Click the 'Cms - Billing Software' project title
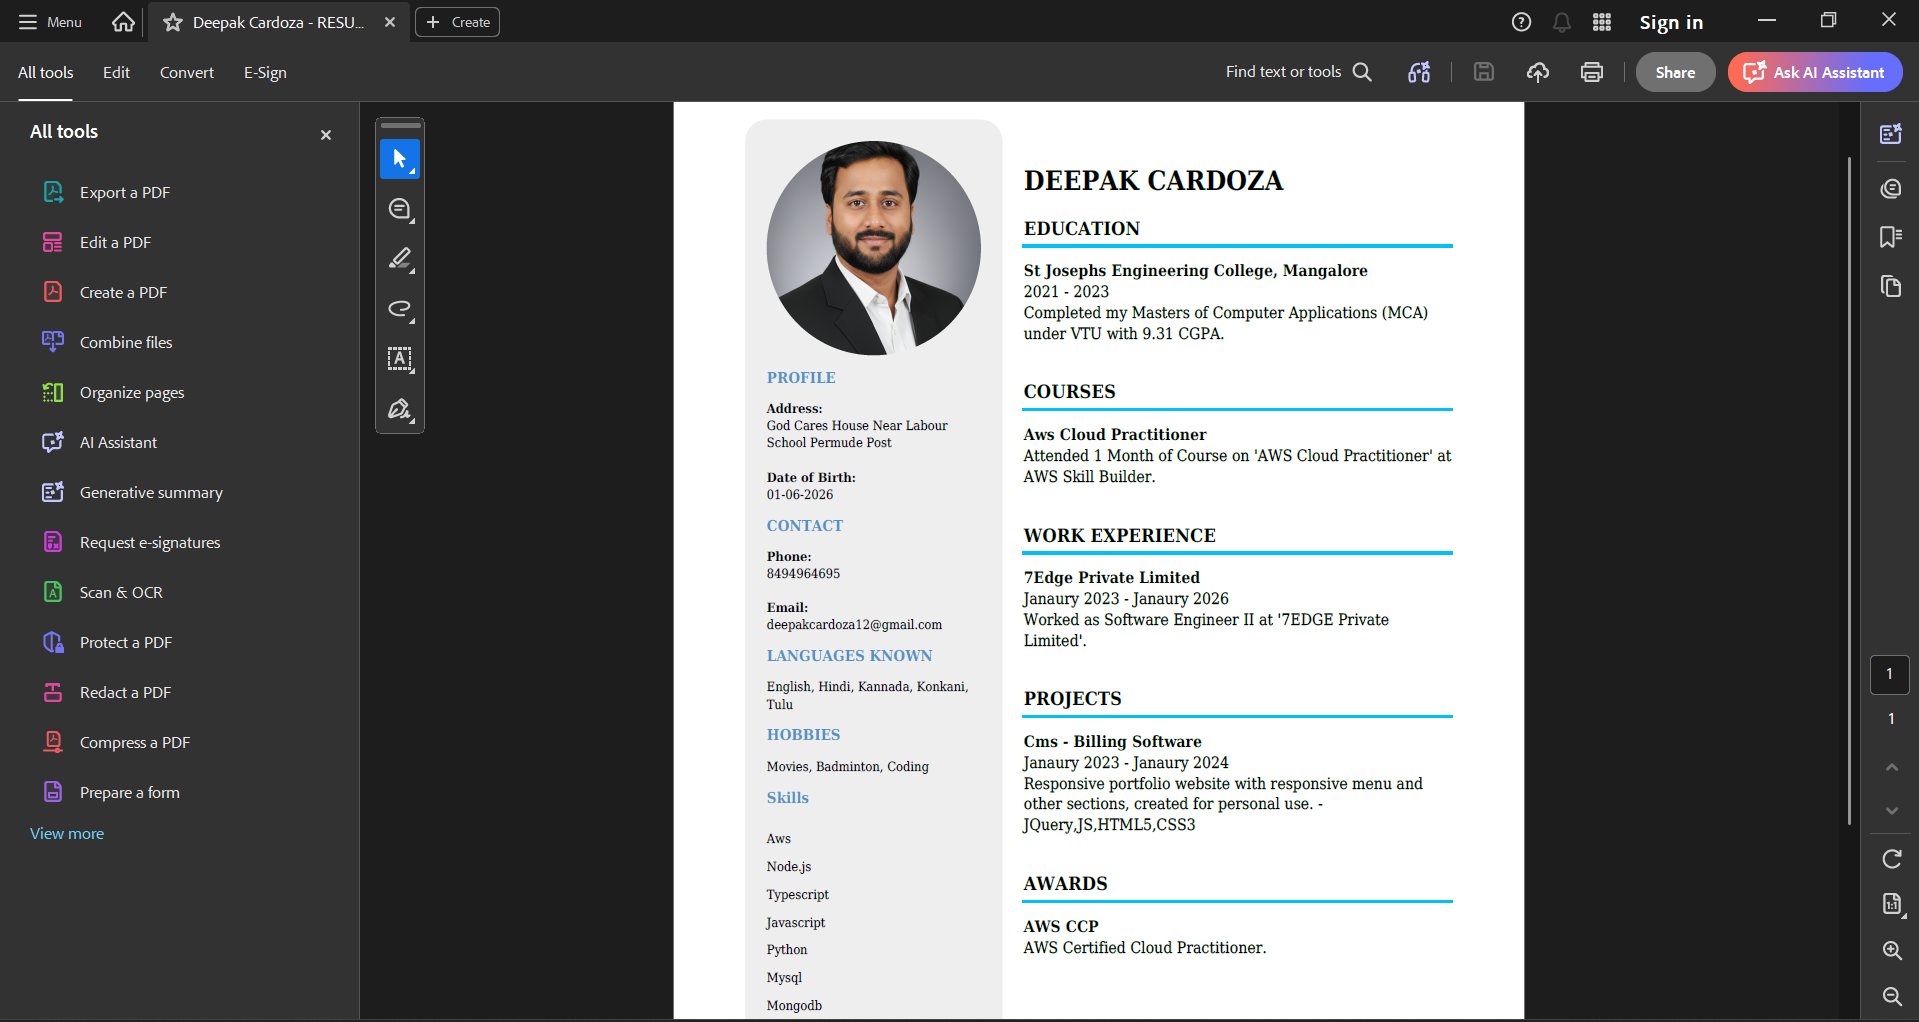1919x1022 pixels. (x=1112, y=741)
